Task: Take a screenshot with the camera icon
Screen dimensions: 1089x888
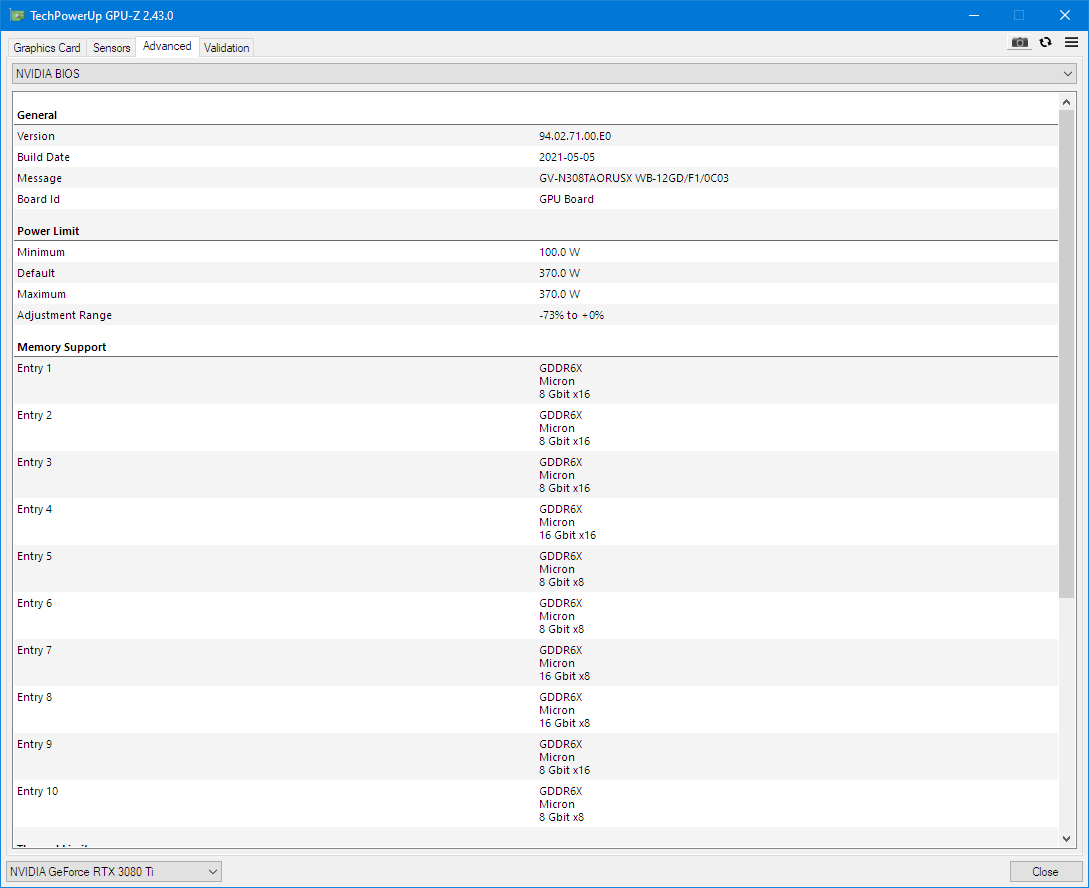Action: point(1019,42)
